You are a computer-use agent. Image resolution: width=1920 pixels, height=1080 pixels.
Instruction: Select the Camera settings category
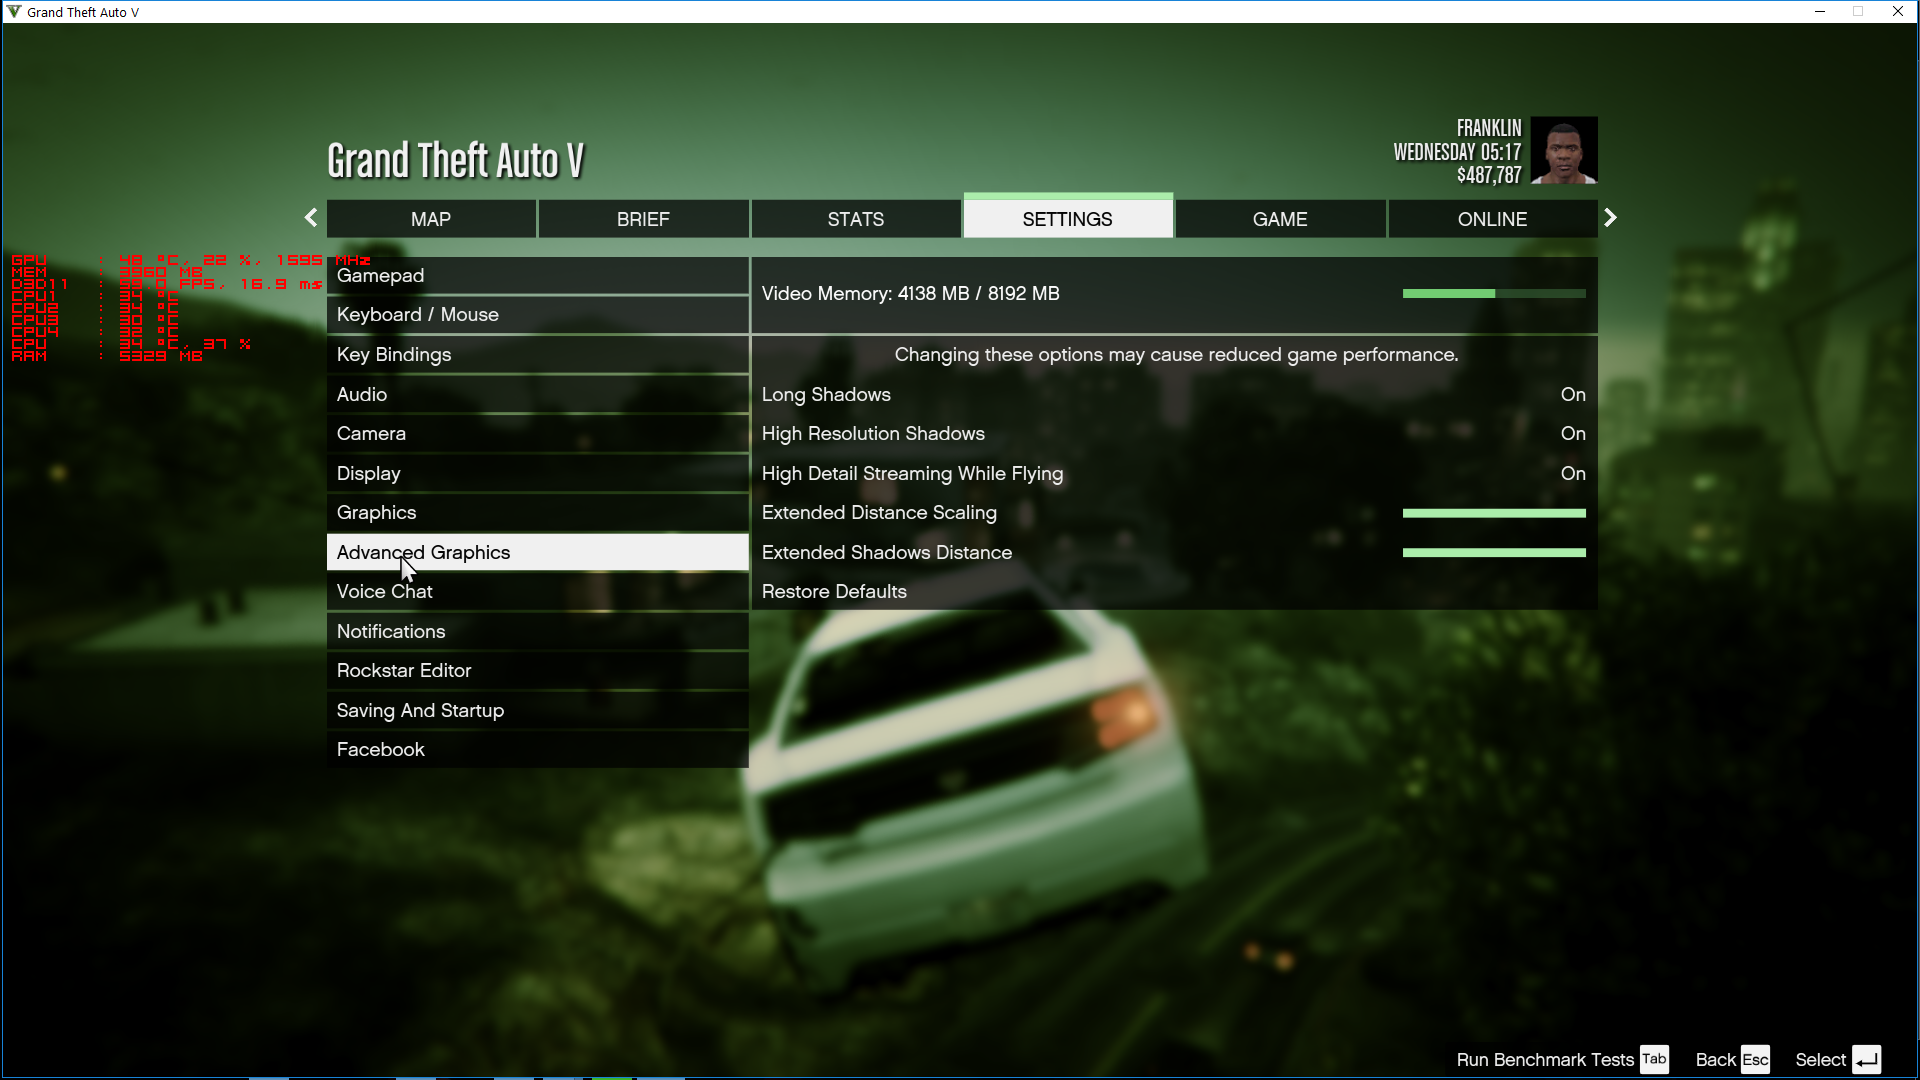click(538, 434)
